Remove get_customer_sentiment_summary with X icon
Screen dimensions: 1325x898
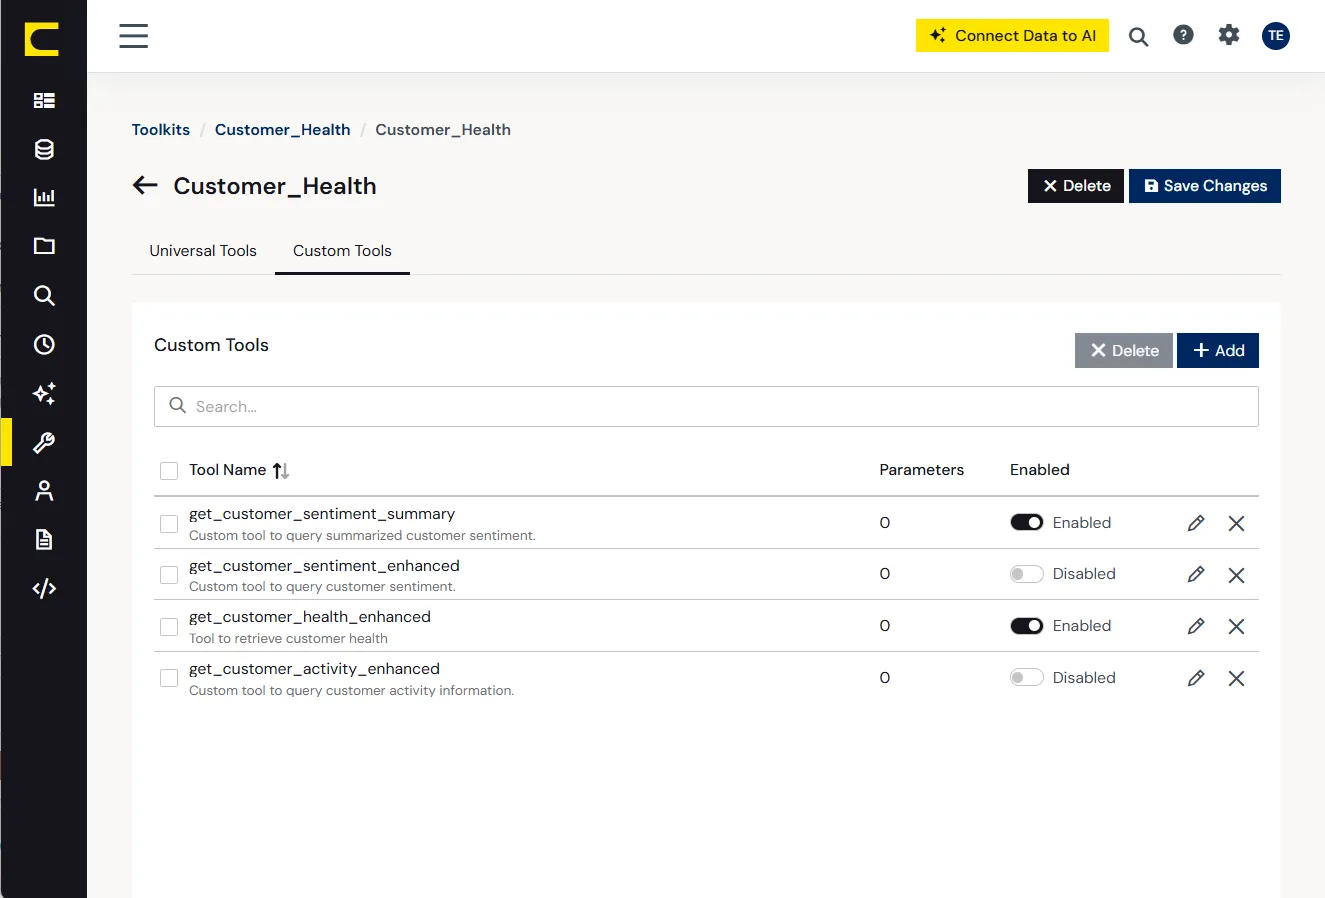coord(1236,524)
